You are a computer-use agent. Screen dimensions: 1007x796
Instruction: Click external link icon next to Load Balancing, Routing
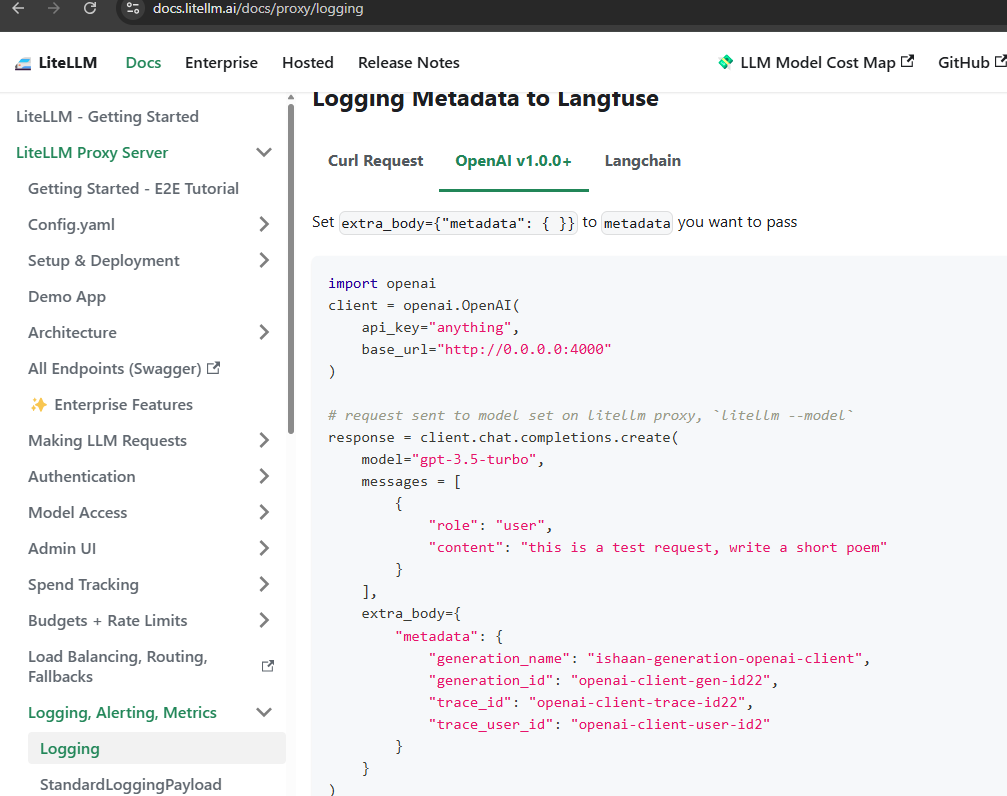coord(267,666)
